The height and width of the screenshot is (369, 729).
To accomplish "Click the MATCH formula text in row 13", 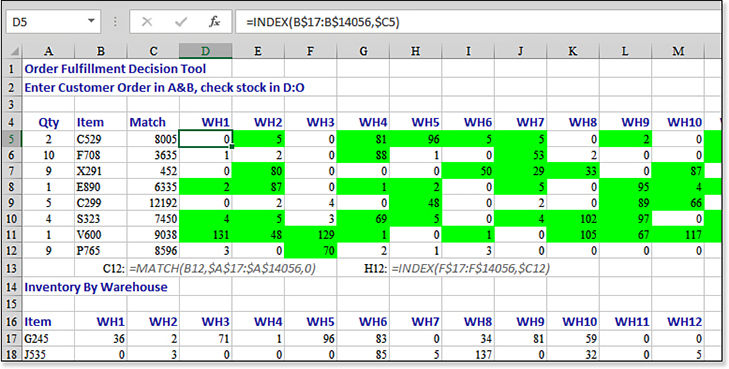I will 222,268.
